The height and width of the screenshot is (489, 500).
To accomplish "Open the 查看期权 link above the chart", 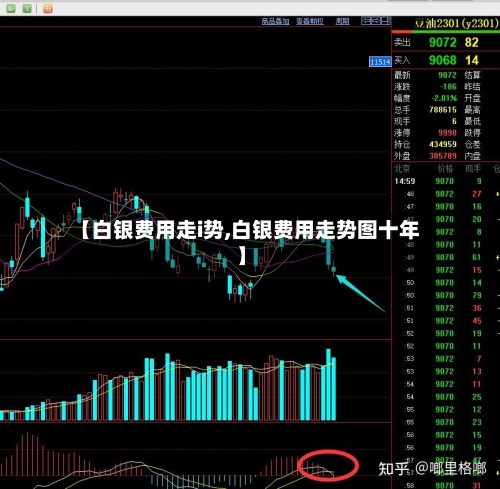I will [x=310, y=21].
